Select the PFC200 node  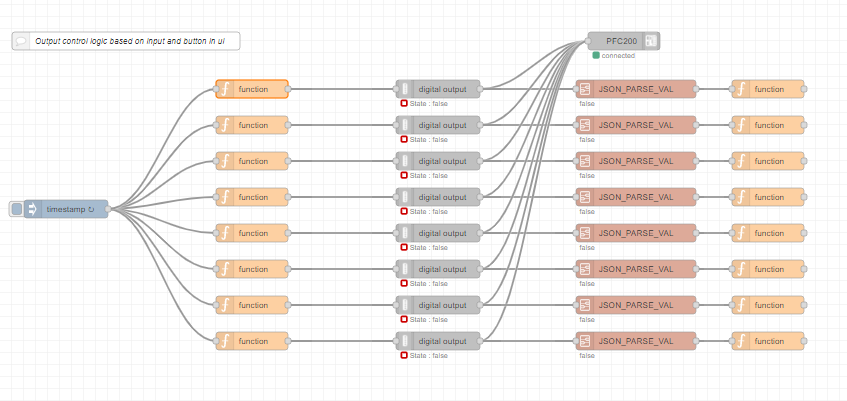[x=624, y=41]
